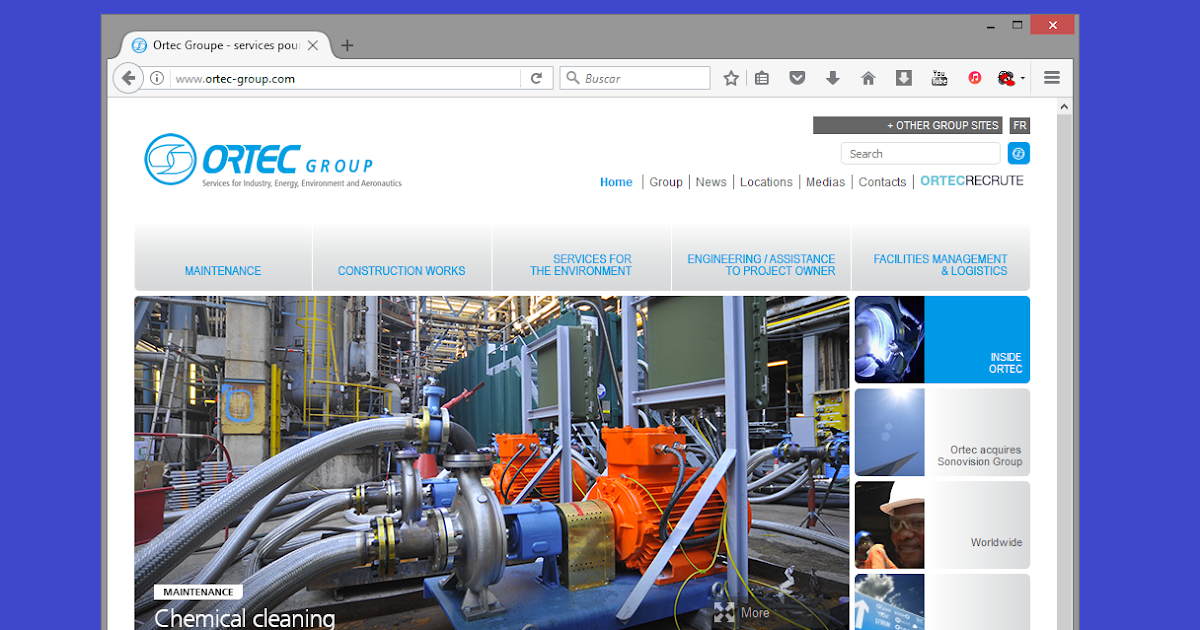The image size is (1200, 630).
Task: Click the Ortec Group logo
Action: click(x=272, y=160)
